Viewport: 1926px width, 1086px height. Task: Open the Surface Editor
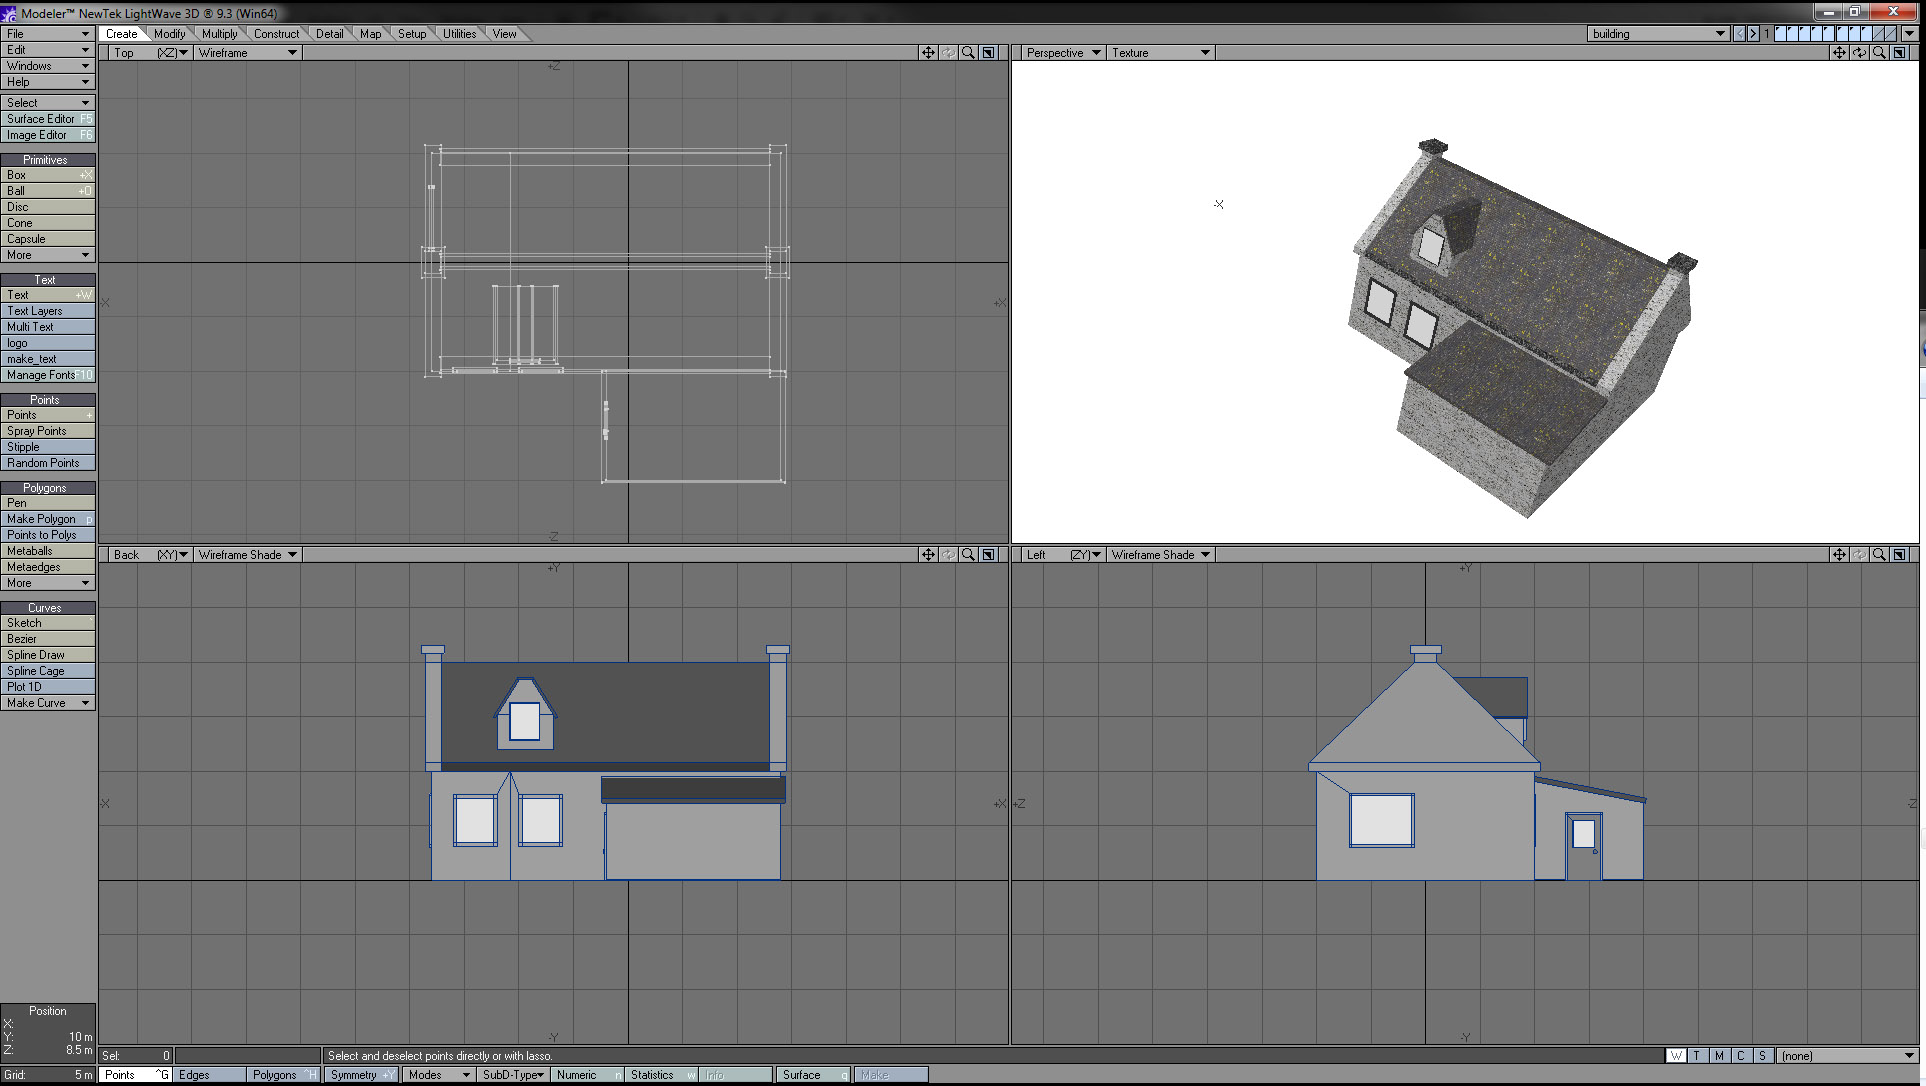point(48,119)
